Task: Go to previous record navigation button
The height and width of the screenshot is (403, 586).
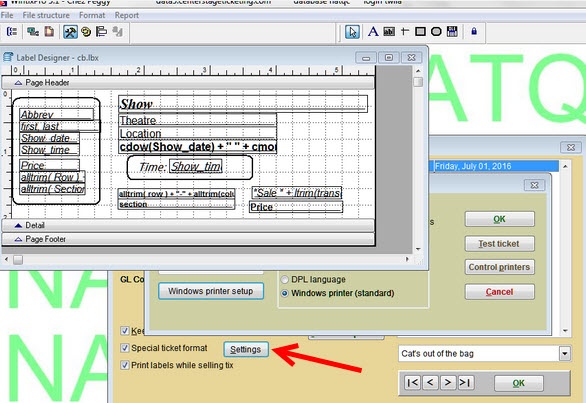Action: [x=431, y=382]
